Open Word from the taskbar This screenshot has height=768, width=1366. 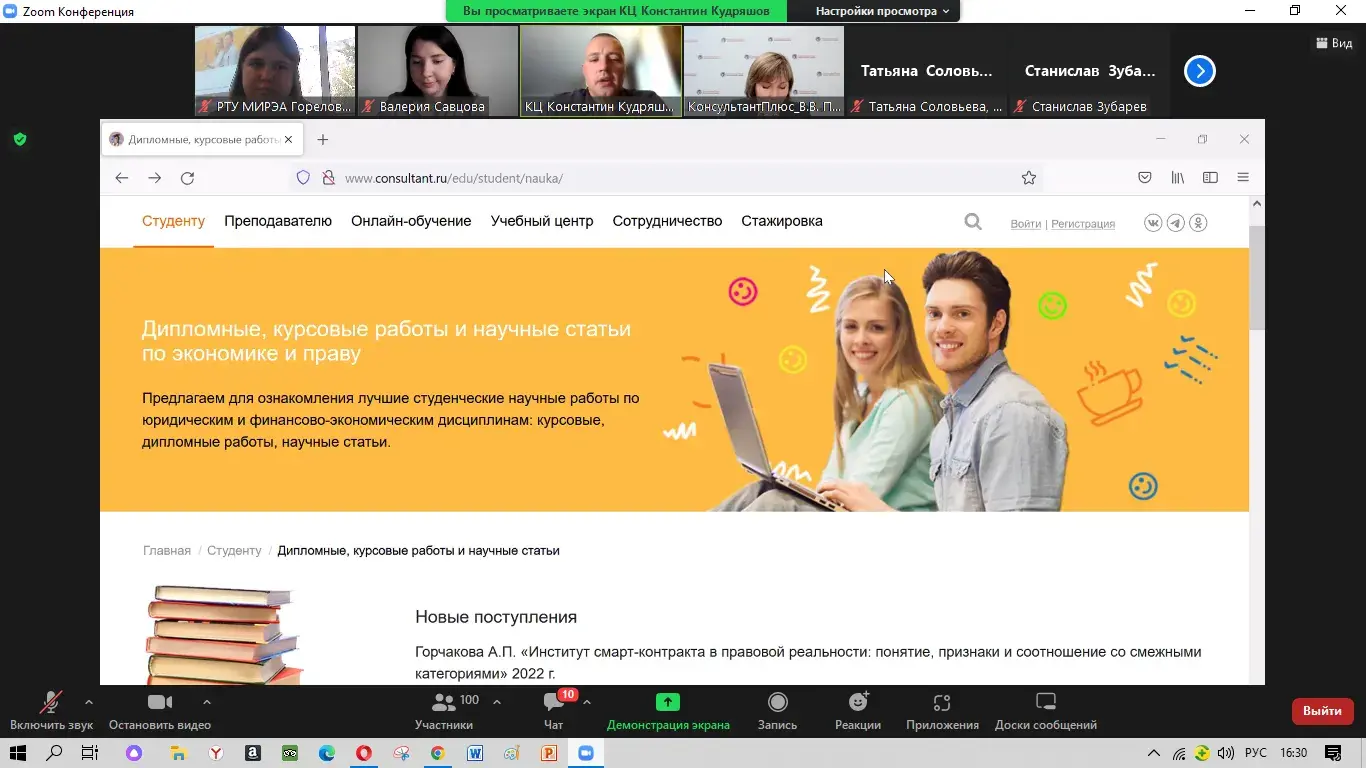(474, 753)
